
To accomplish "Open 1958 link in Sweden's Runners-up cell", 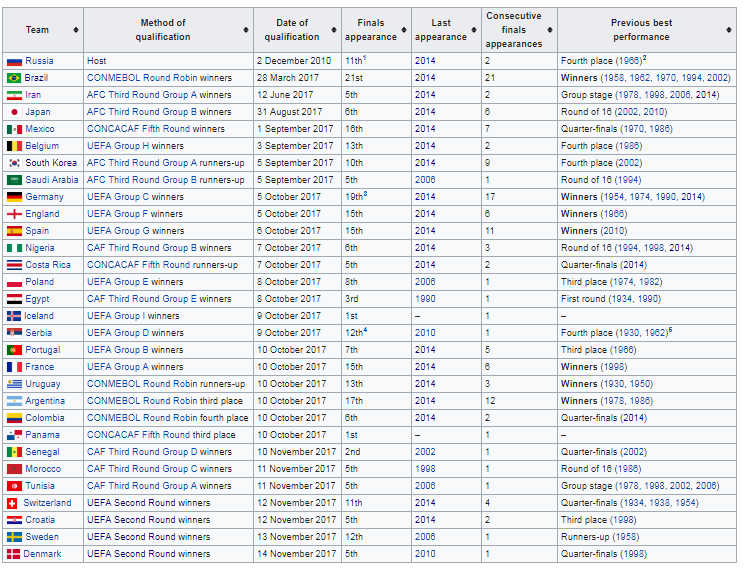I will [x=626, y=537].
